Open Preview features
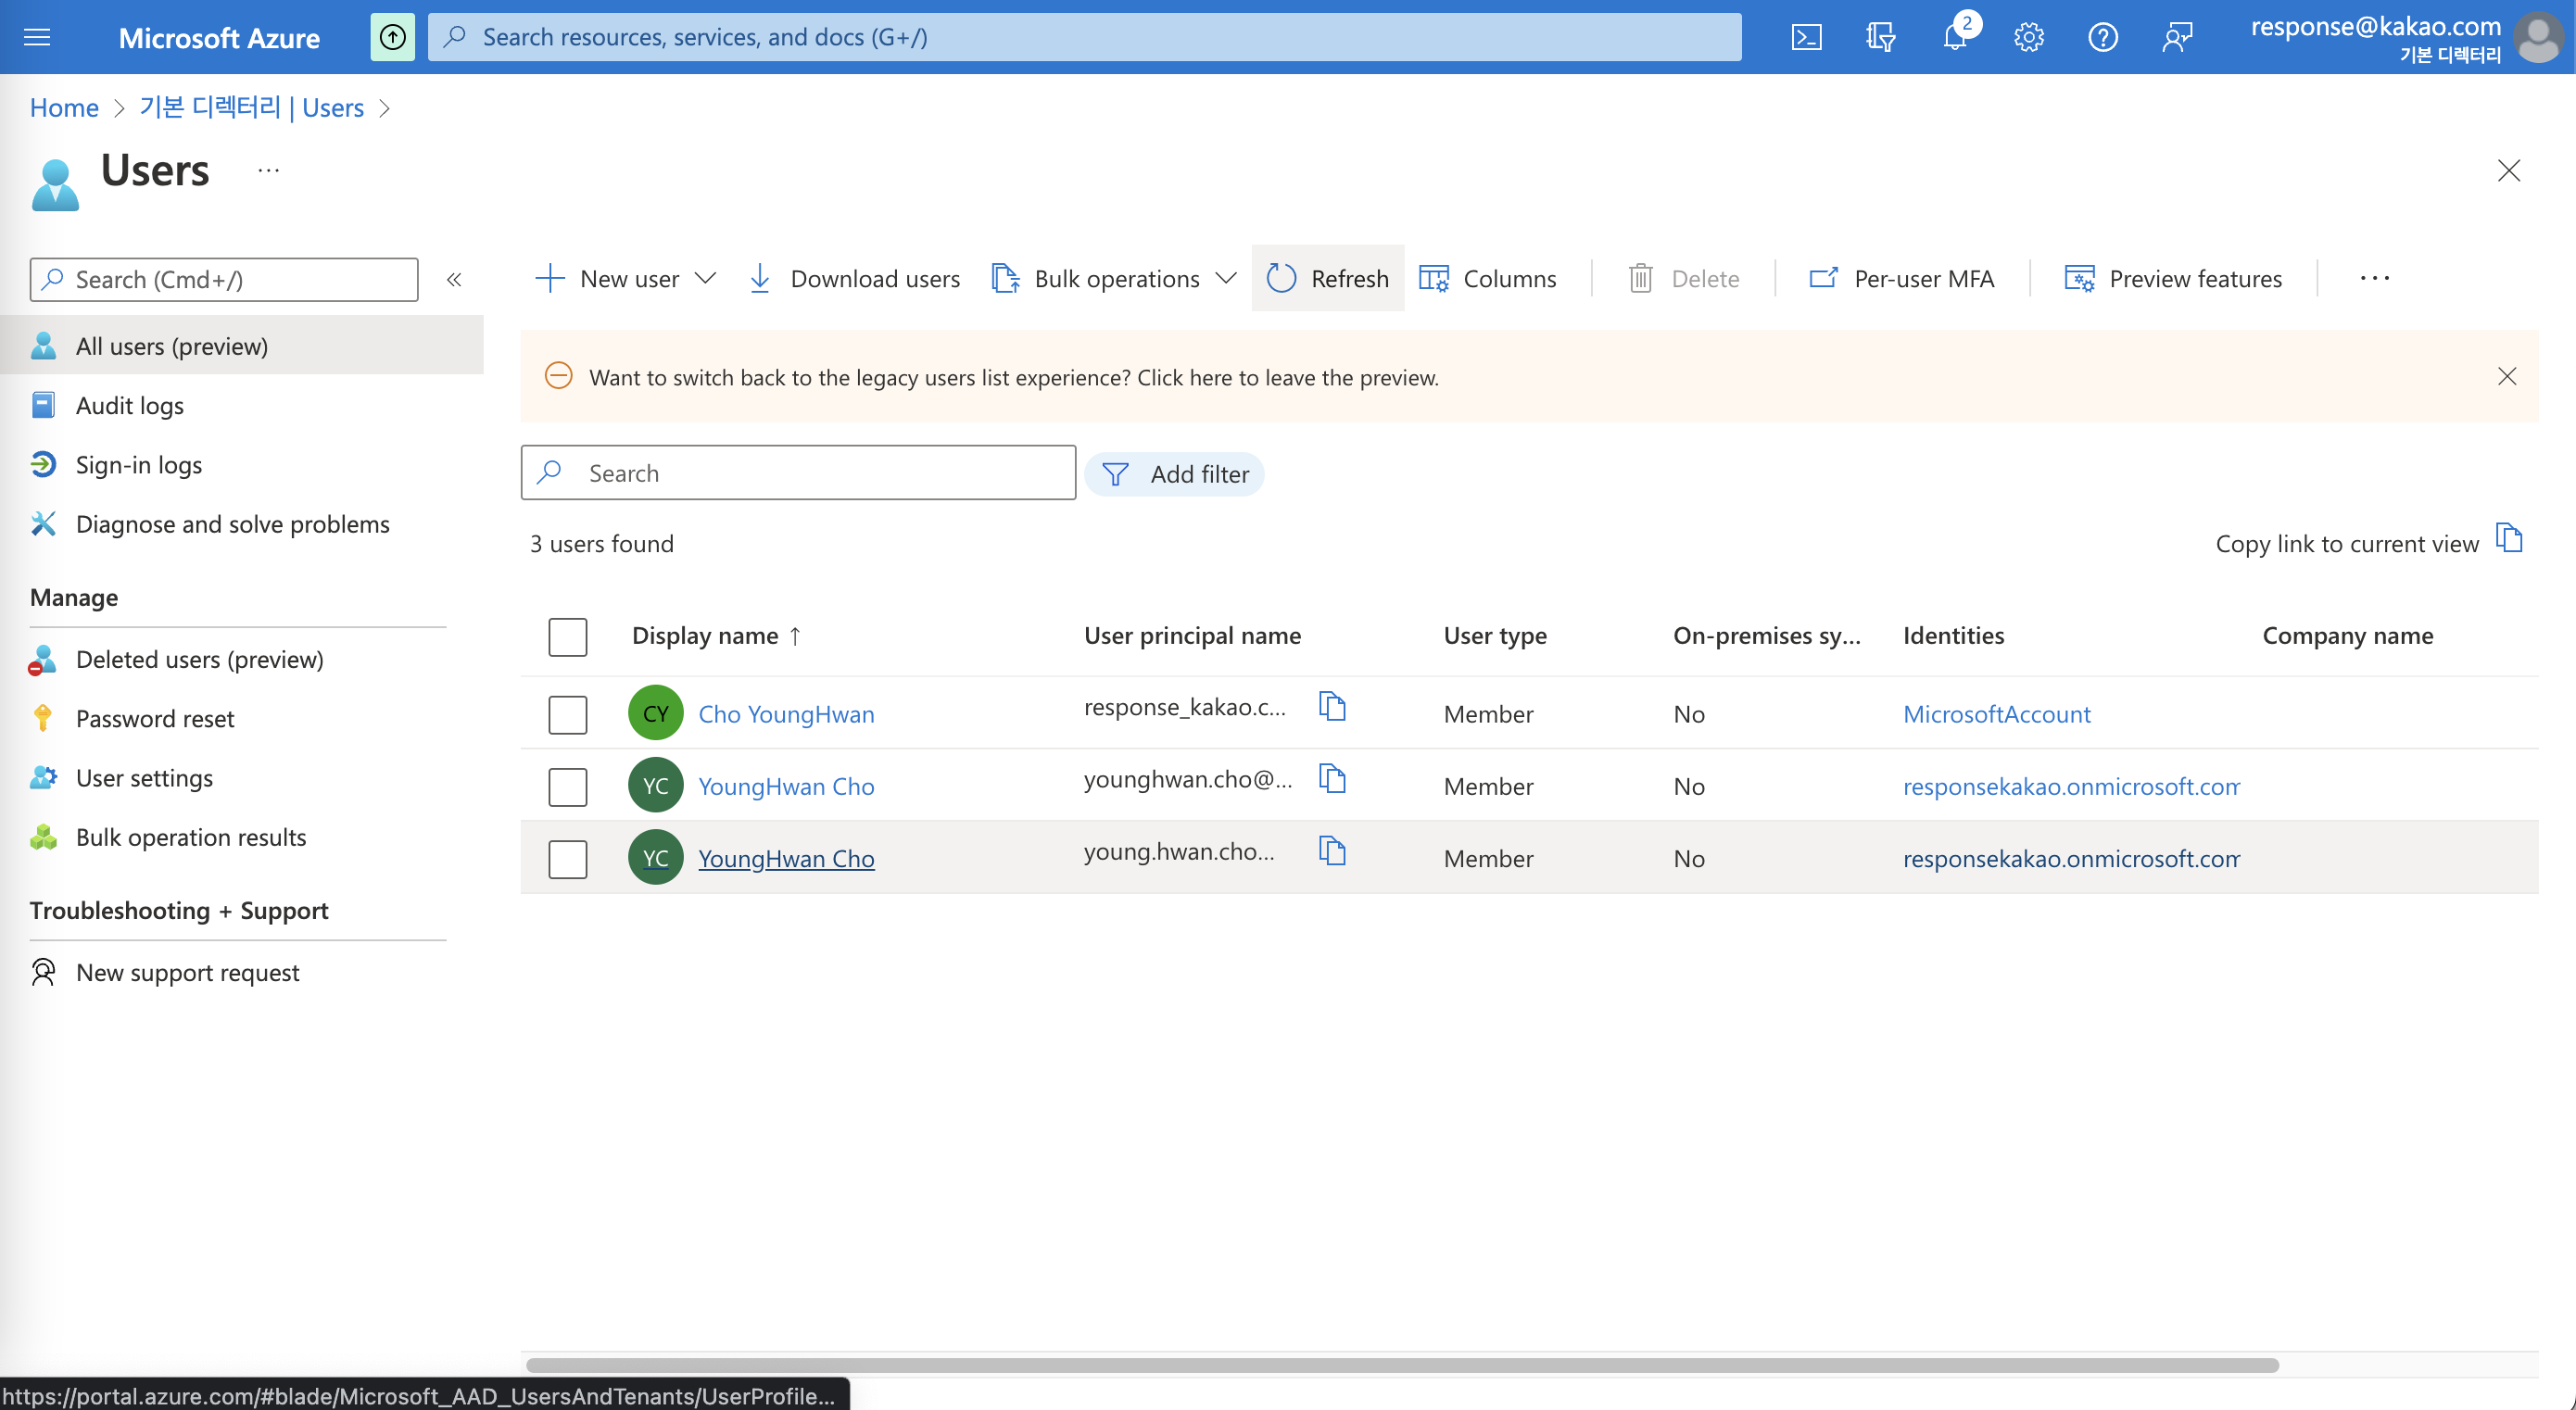This screenshot has width=2576, height=1410. pyautogui.click(x=2174, y=278)
